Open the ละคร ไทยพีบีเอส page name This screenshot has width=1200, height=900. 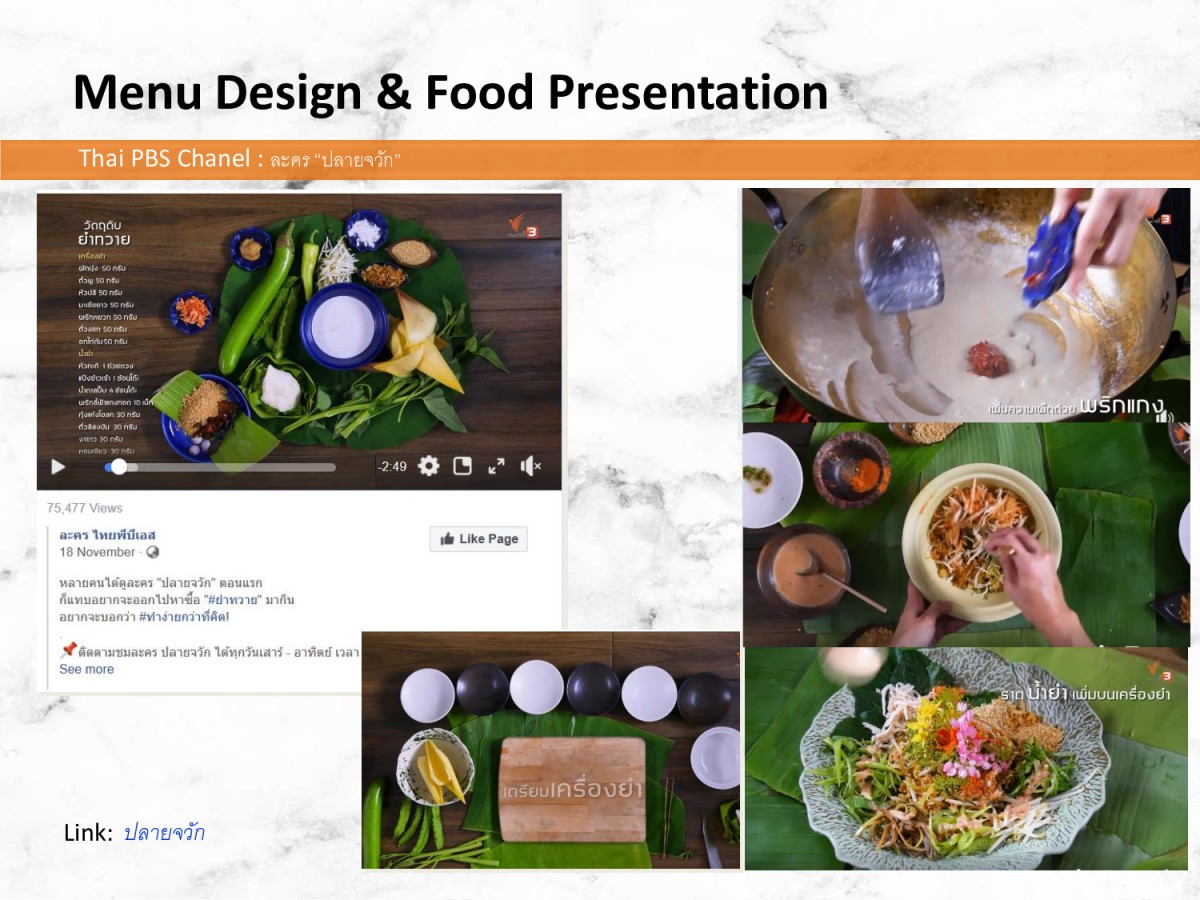(x=107, y=535)
